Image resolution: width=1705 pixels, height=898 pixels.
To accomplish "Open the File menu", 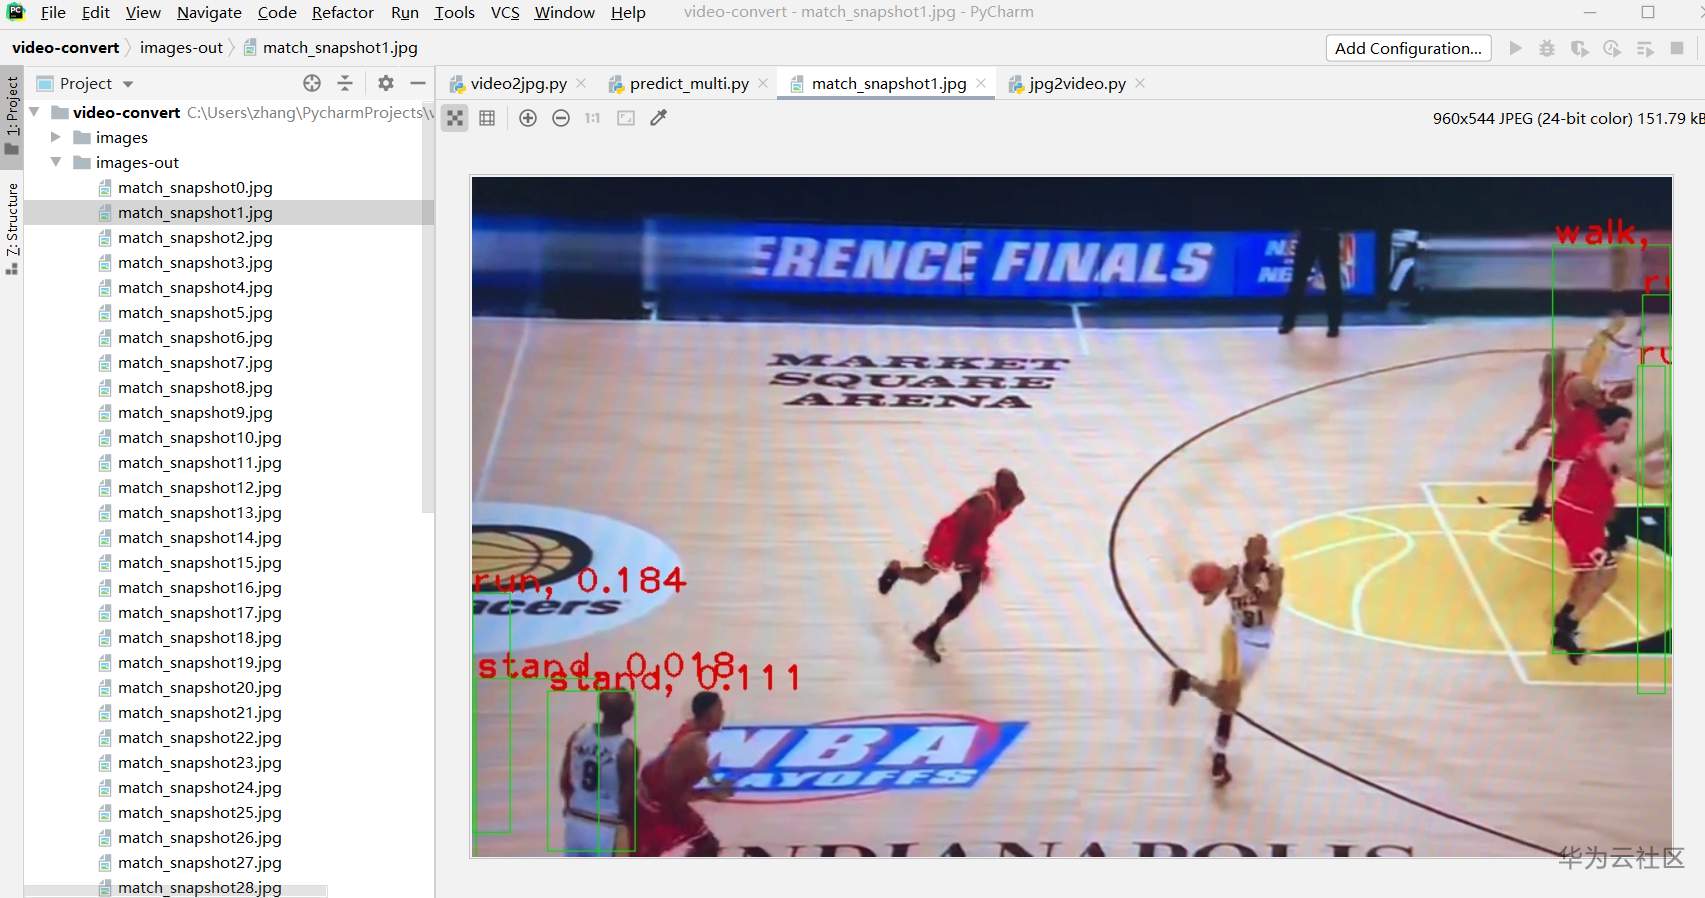I will (53, 13).
